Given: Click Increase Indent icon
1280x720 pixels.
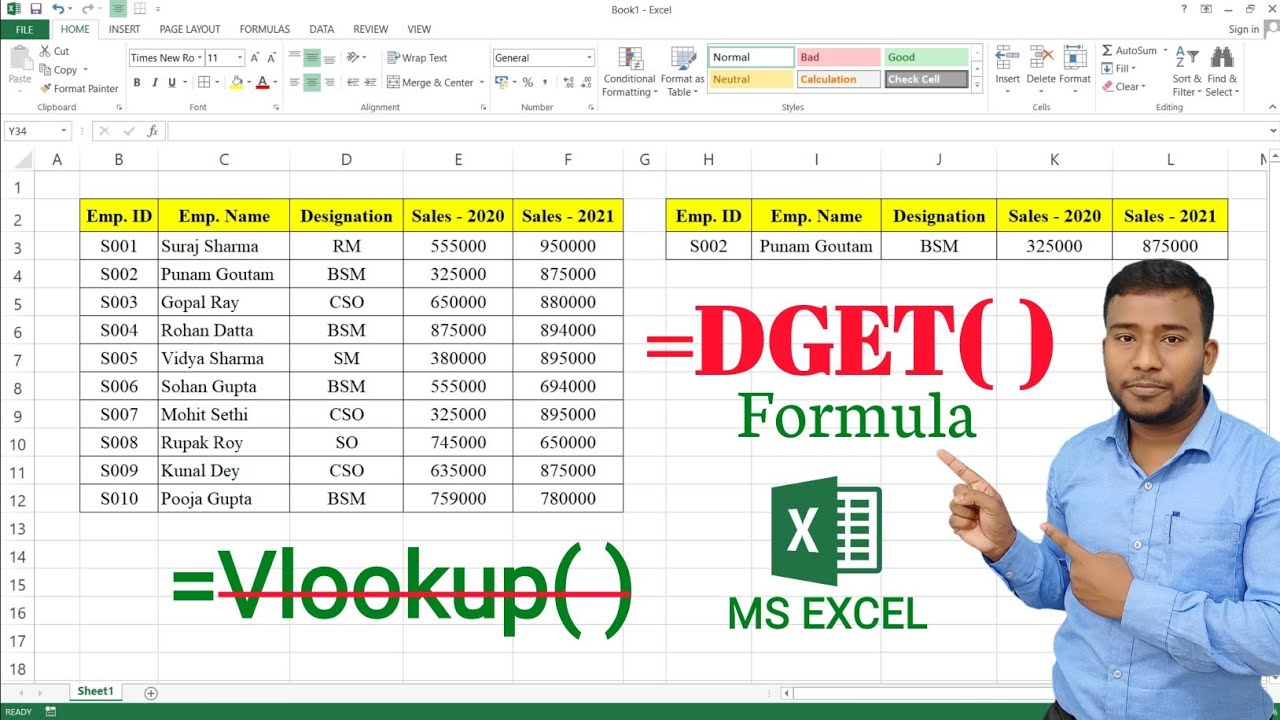Looking at the screenshot, I should pos(371,83).
